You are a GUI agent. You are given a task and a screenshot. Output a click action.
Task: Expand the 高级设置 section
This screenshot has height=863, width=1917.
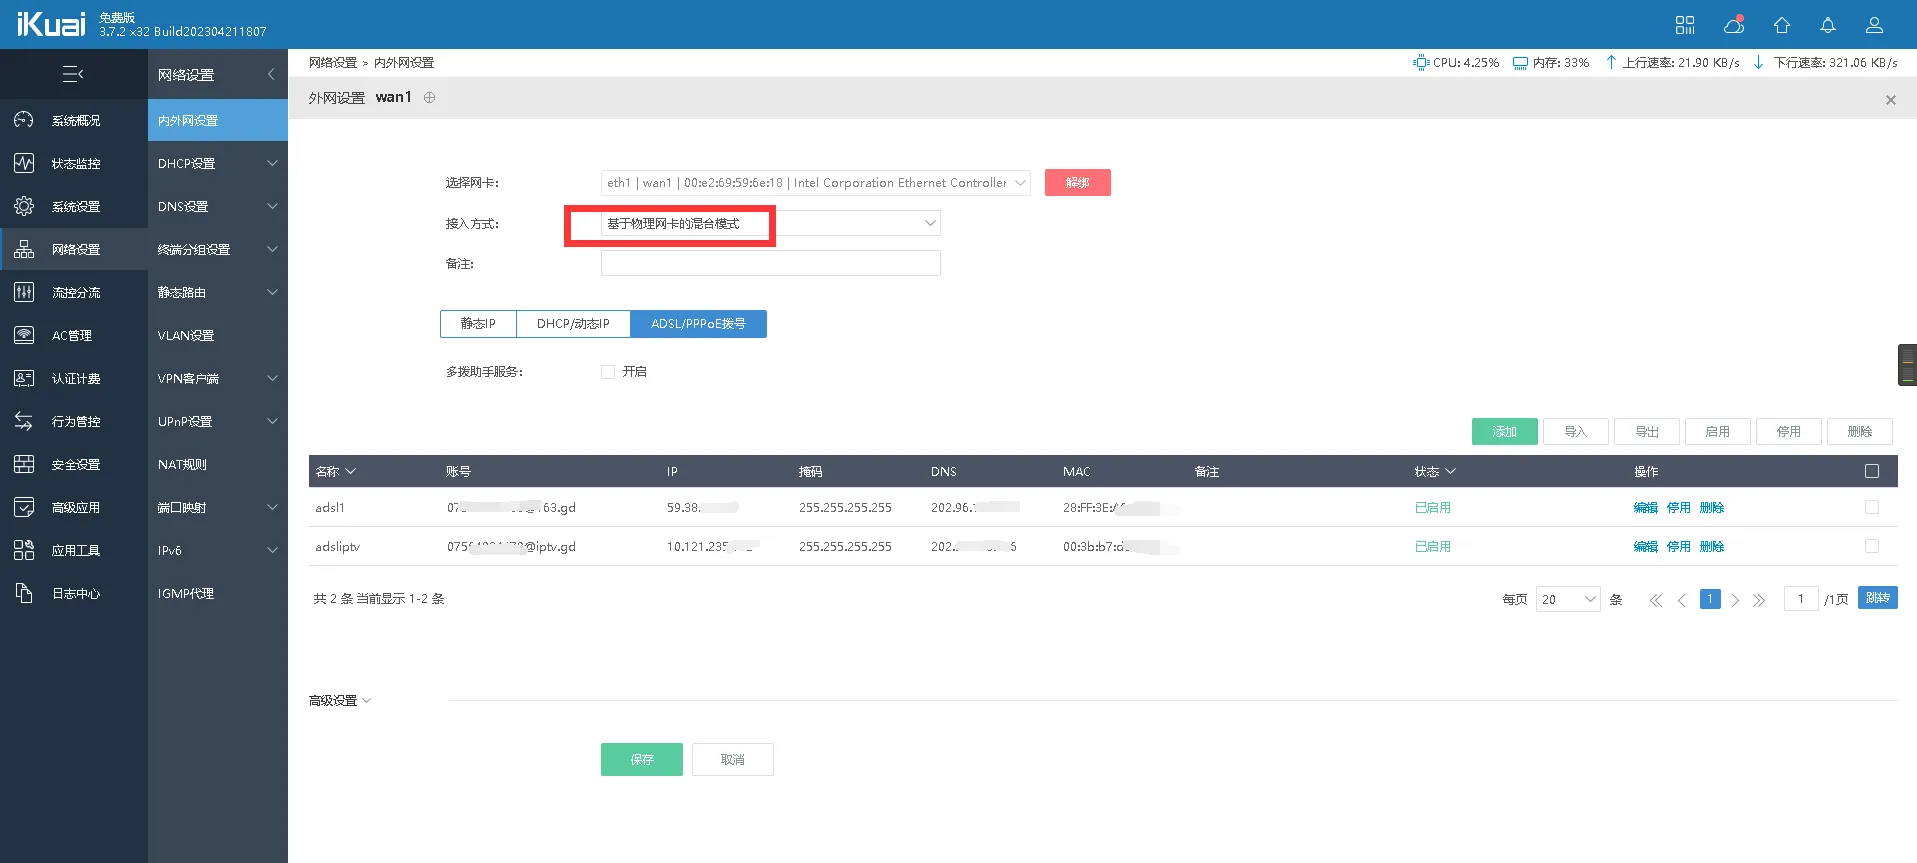pos(340,701)
